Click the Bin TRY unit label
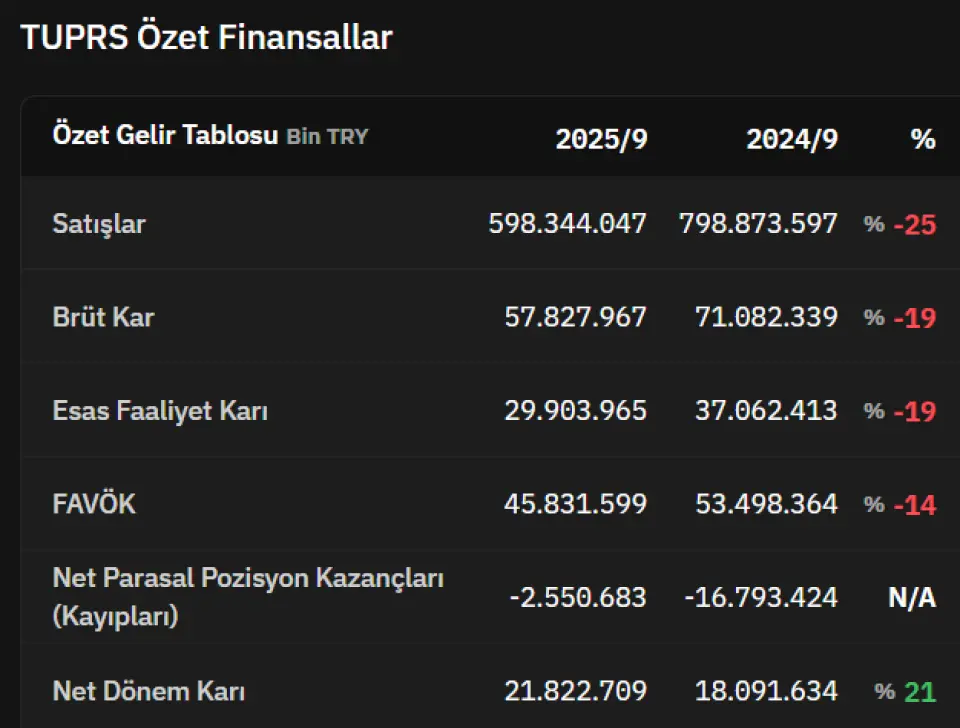 (327, 137)
